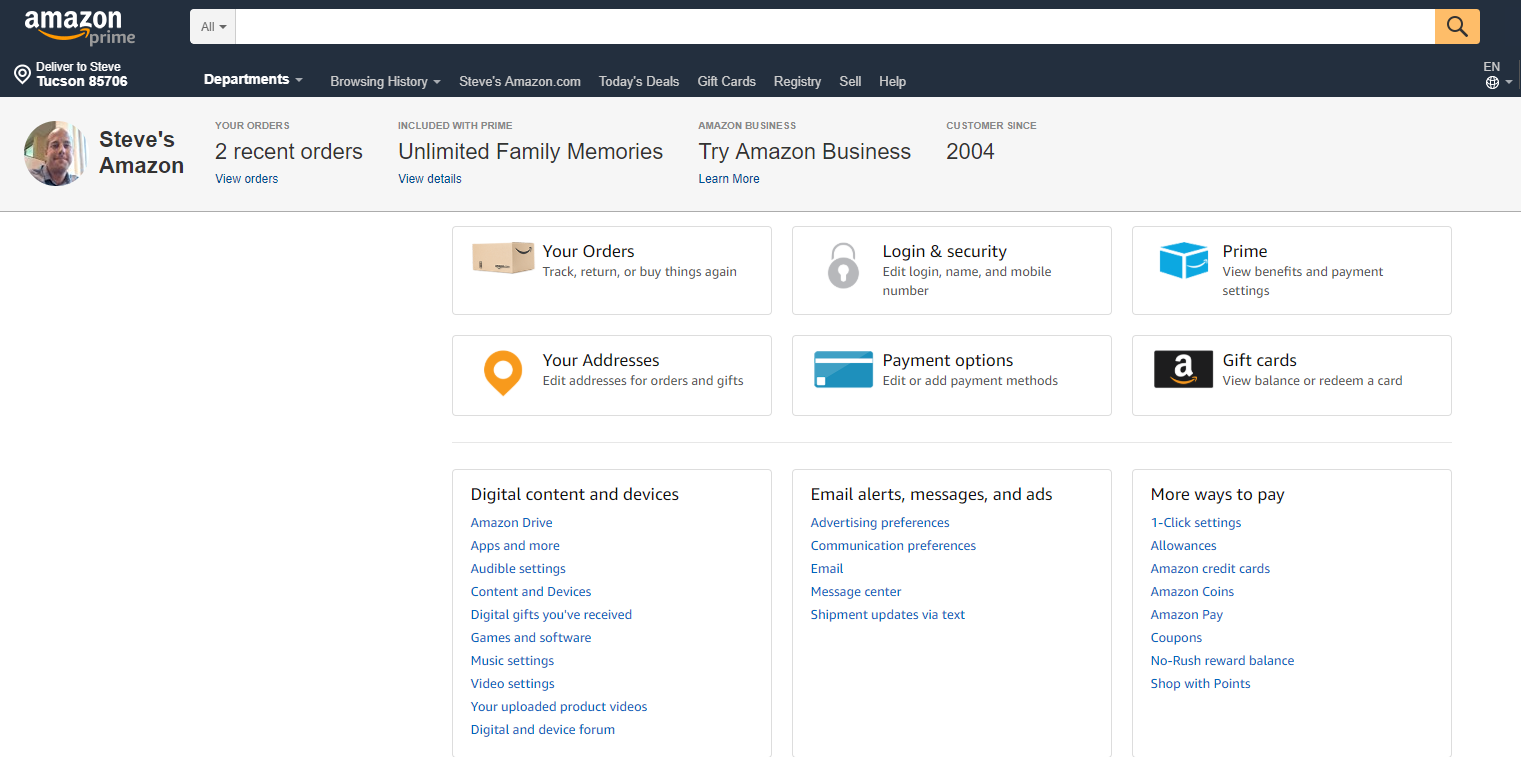Click the 2 recent orders text
This screenshot has height=757, width=1521.
(x=289, y=152)
